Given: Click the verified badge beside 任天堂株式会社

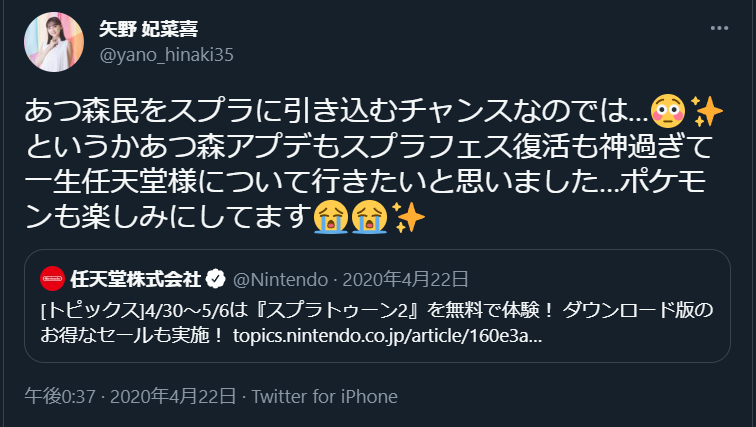Looking at the screenshot, I should [215, 276].
